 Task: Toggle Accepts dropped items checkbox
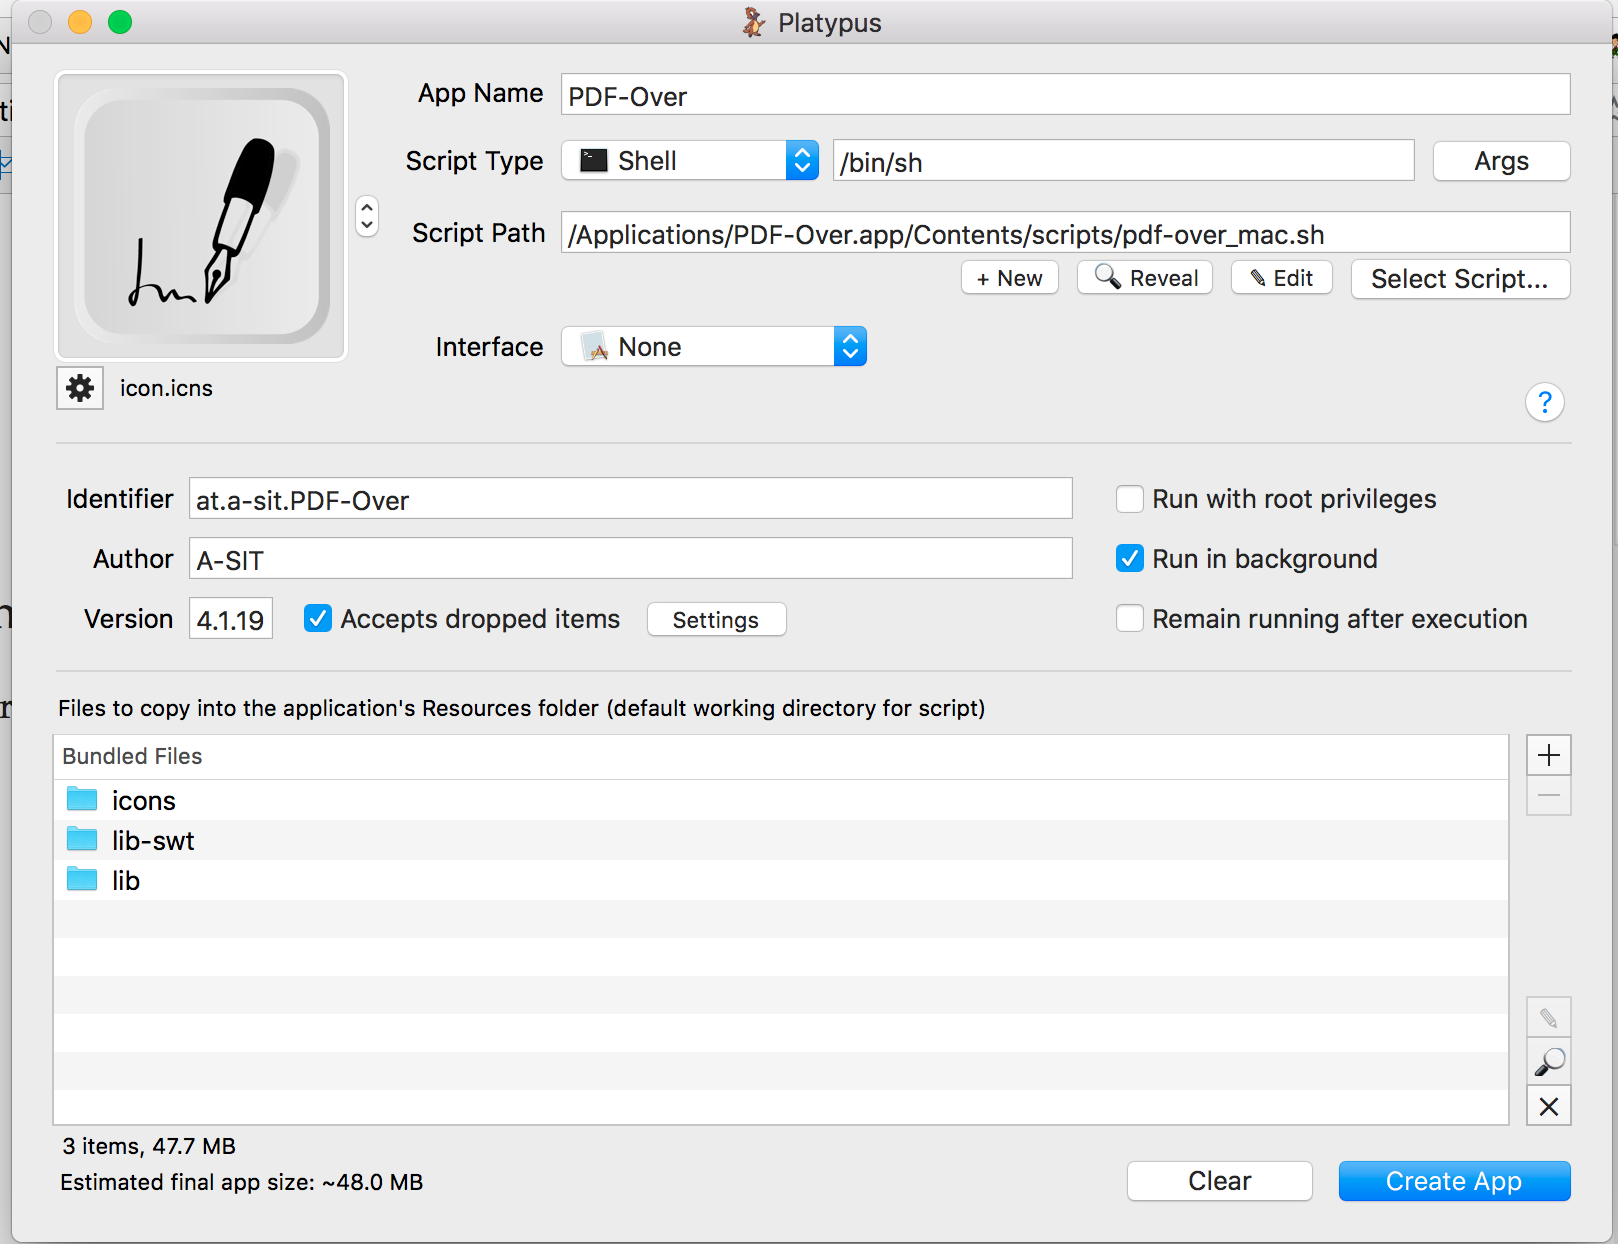318,619
